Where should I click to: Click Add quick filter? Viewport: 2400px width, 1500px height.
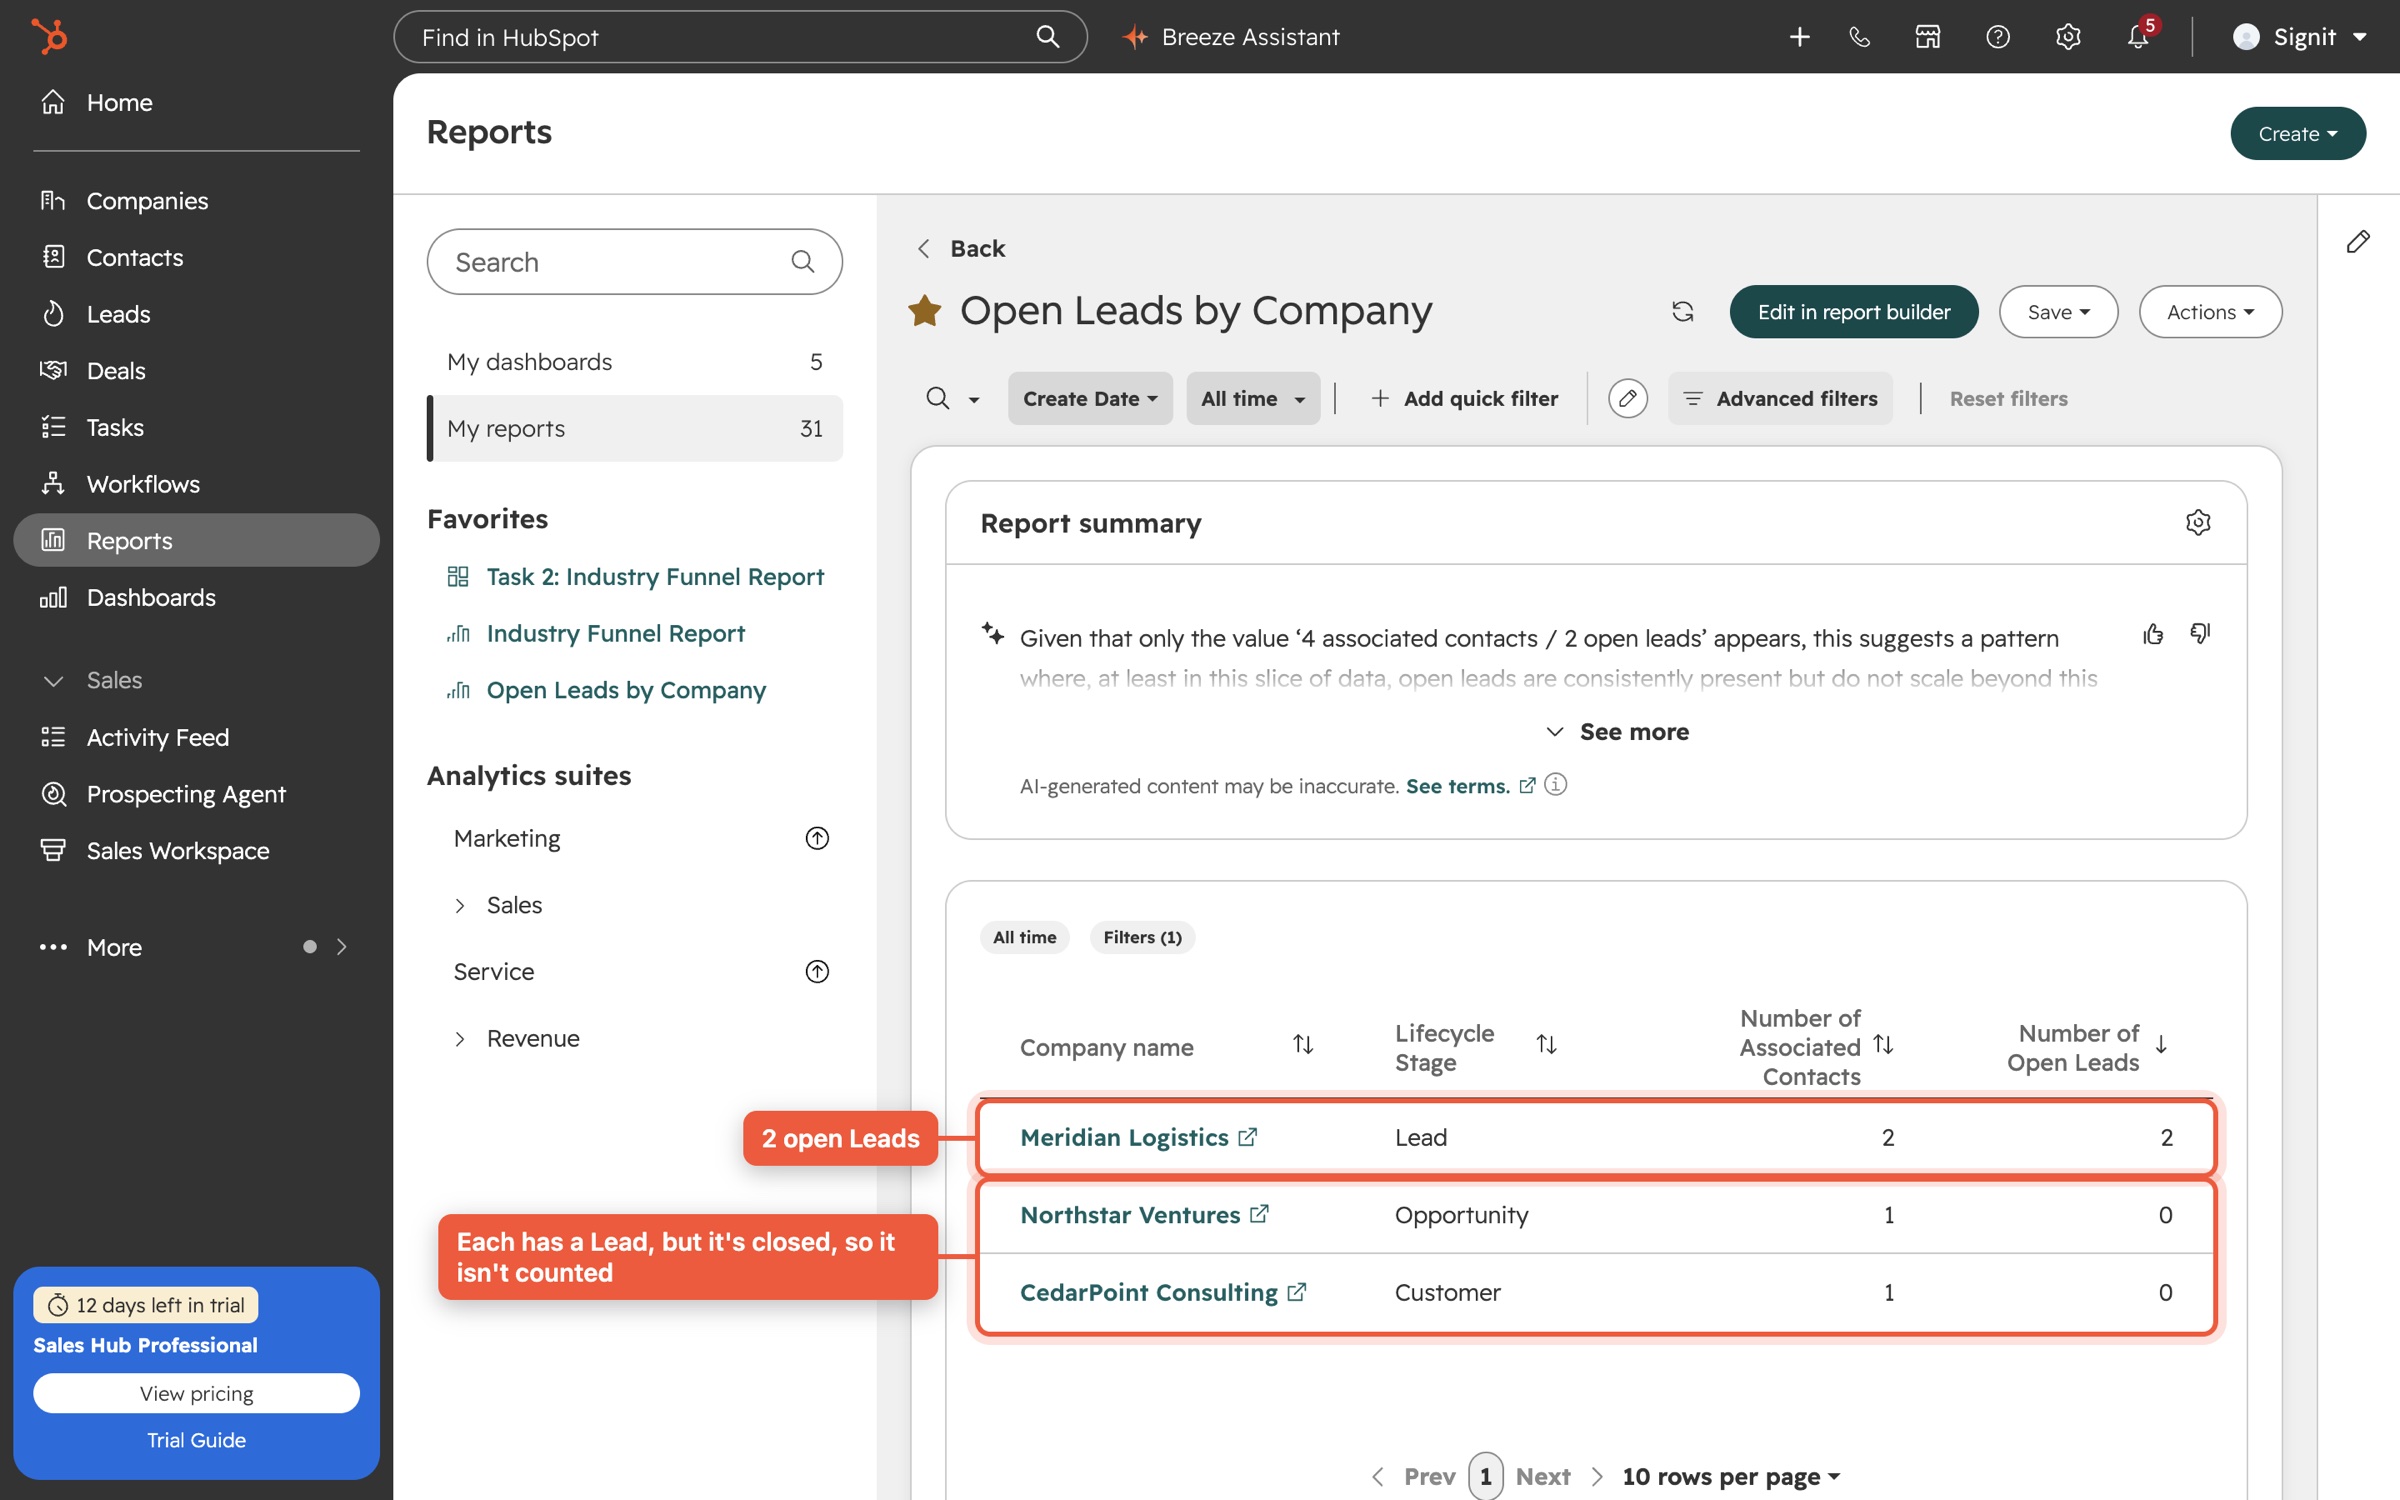1464,399
